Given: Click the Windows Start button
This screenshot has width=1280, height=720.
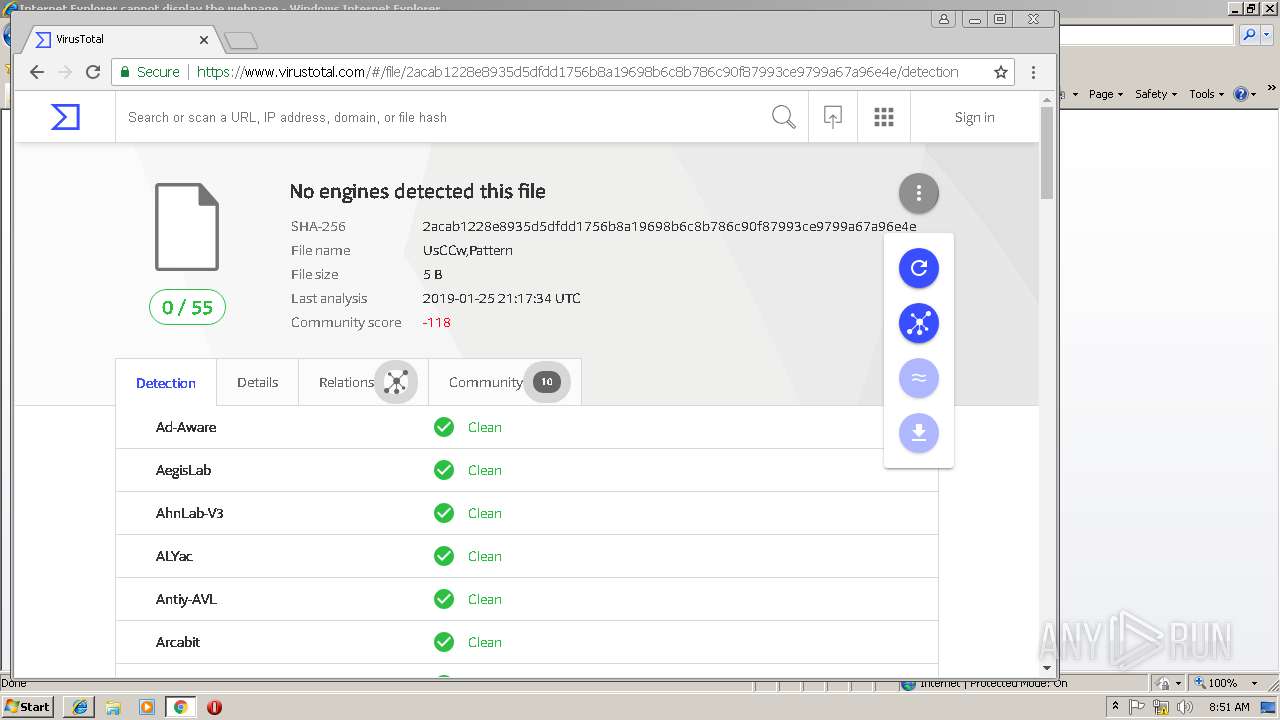Looking at the screenshot, I should coord(28,706).
